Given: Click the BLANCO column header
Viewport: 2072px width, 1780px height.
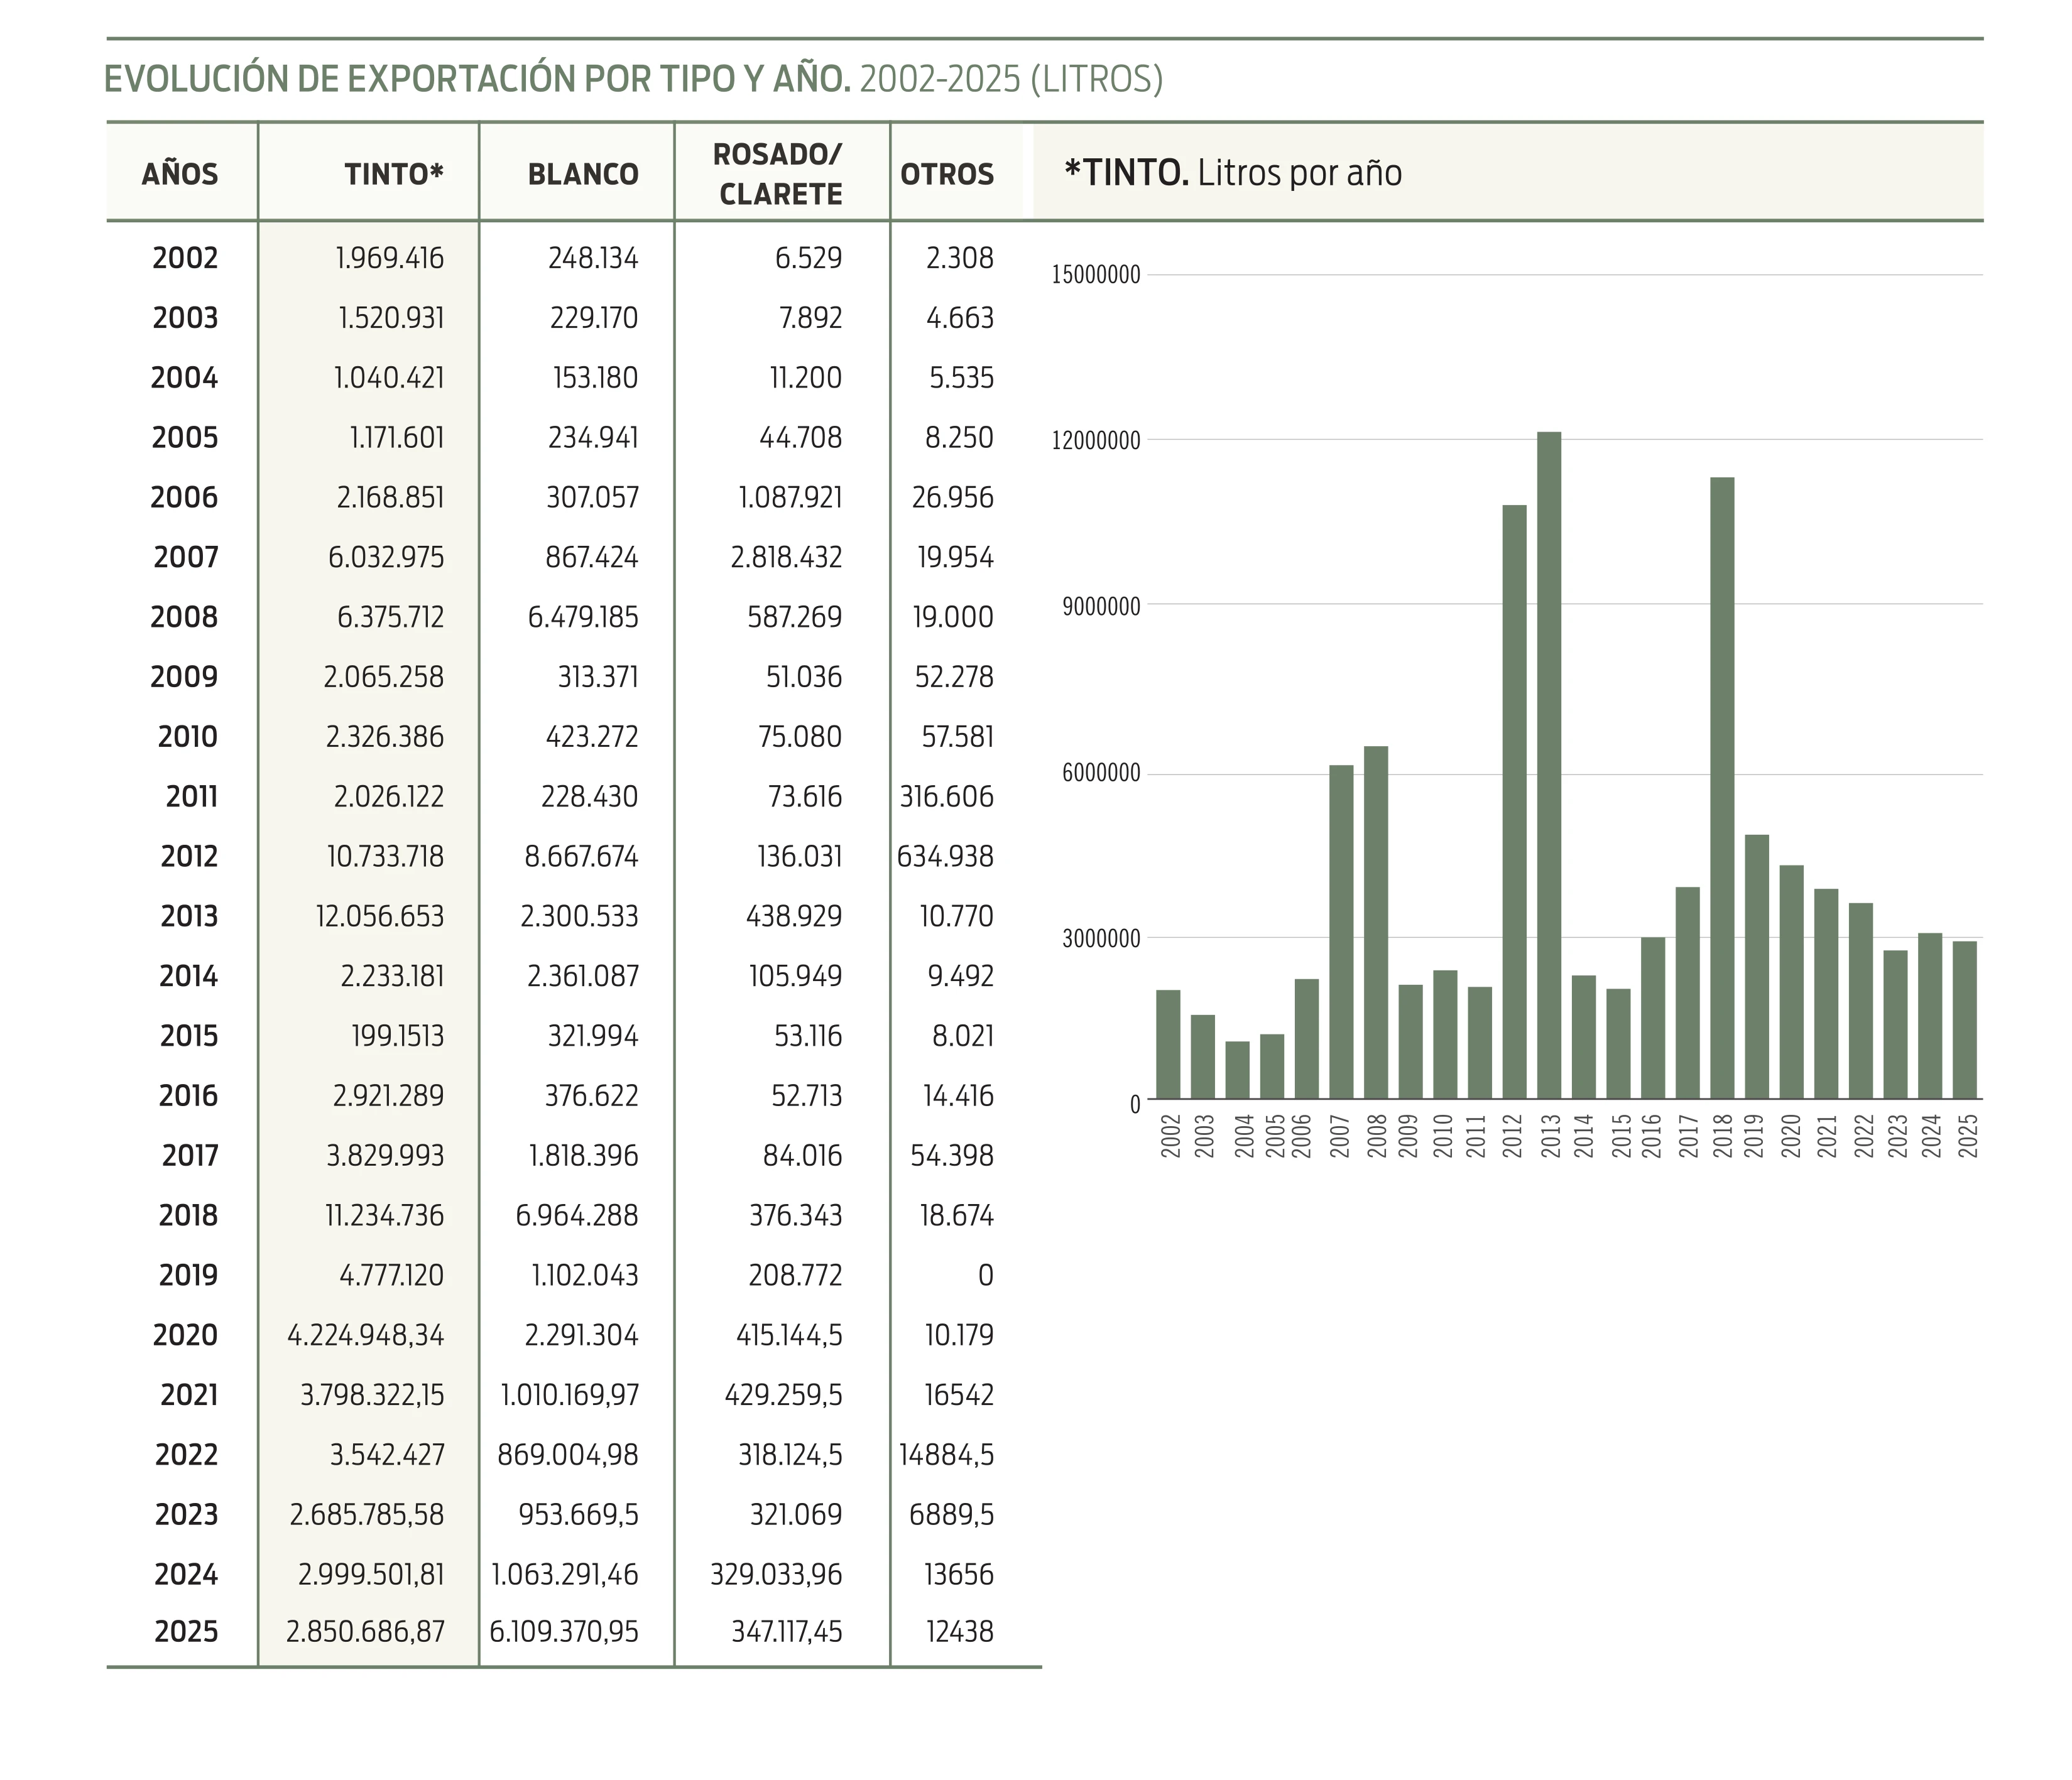Looking at the screenshot, I should click(x=583, y=174).
